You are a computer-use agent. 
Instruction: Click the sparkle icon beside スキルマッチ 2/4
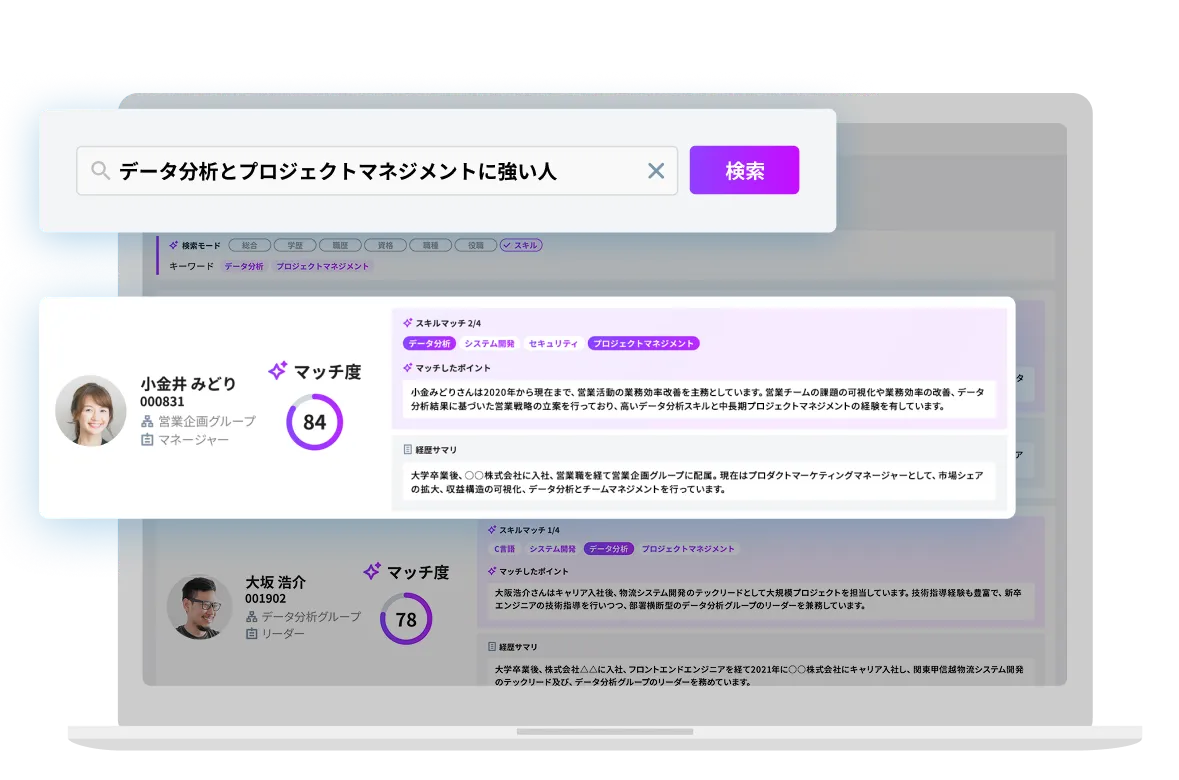click(407, 323)
